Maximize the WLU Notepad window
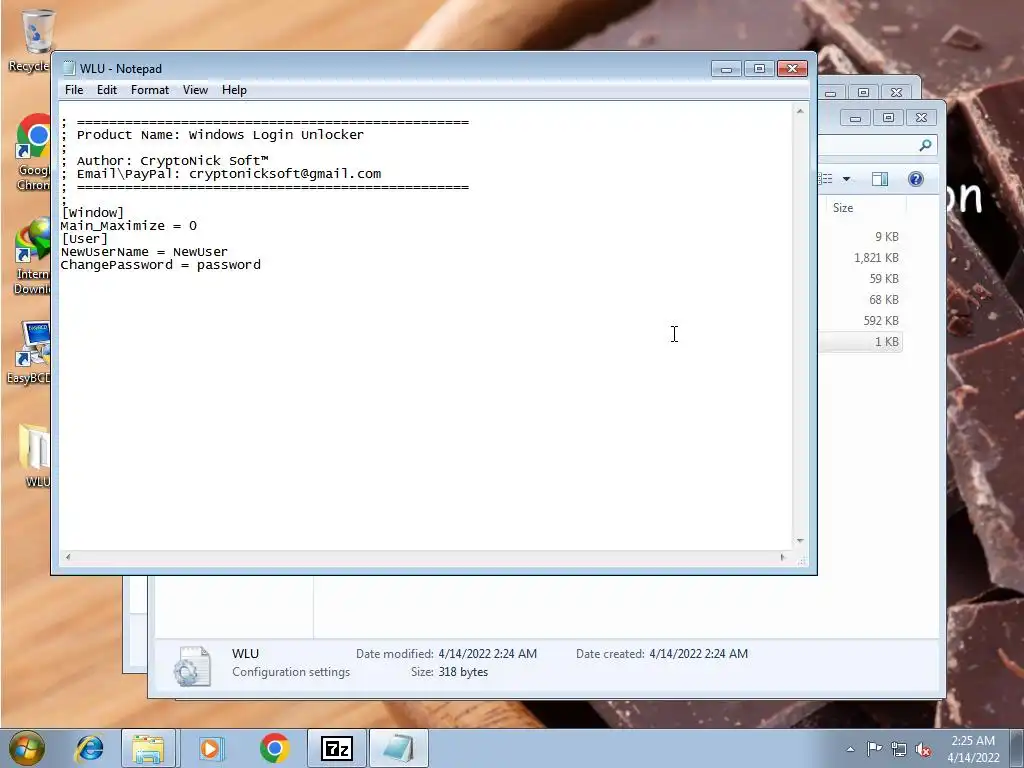Image resolution: width=1024 pixels, height=768 pixels. (x=759, y=69)
